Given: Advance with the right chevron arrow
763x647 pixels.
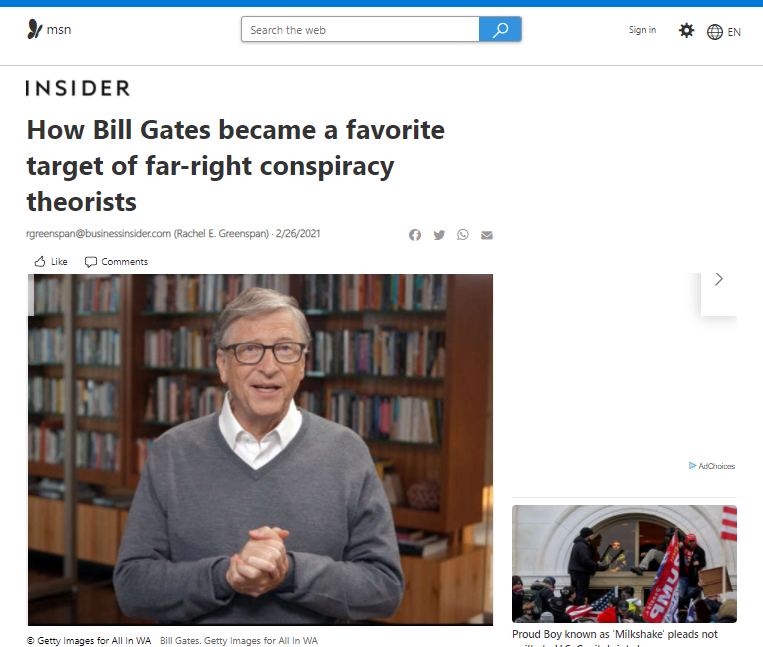Looking at the screenshot, I should [x=719, y=279].
